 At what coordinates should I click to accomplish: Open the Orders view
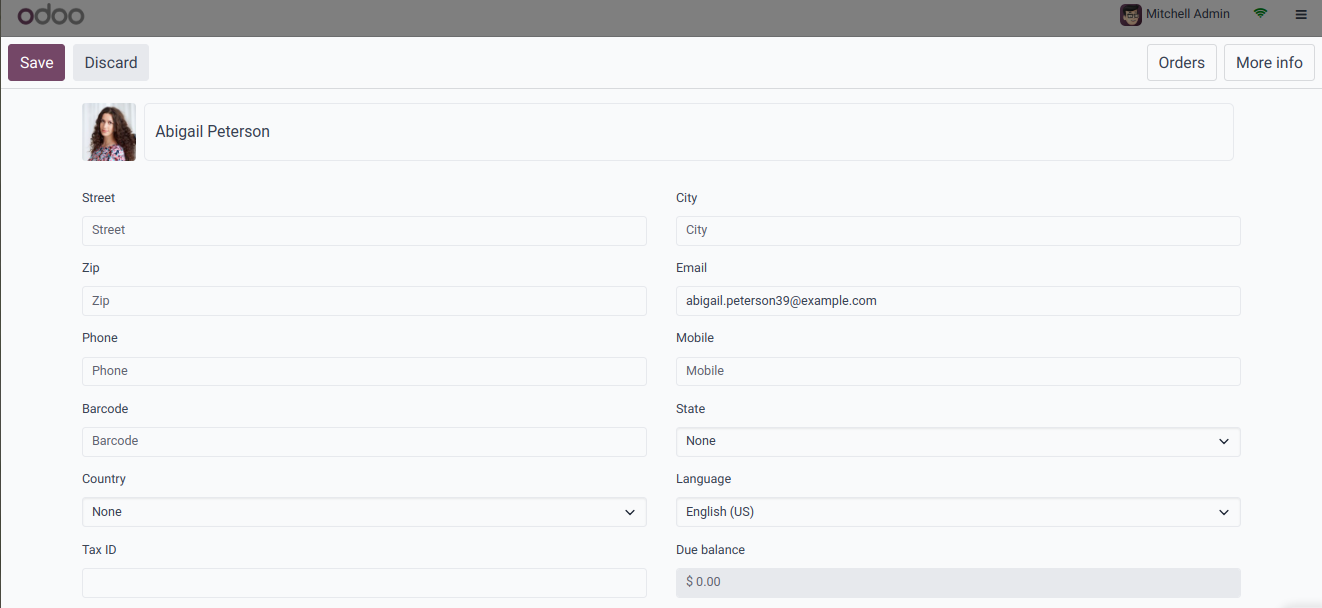(1181, 63)
